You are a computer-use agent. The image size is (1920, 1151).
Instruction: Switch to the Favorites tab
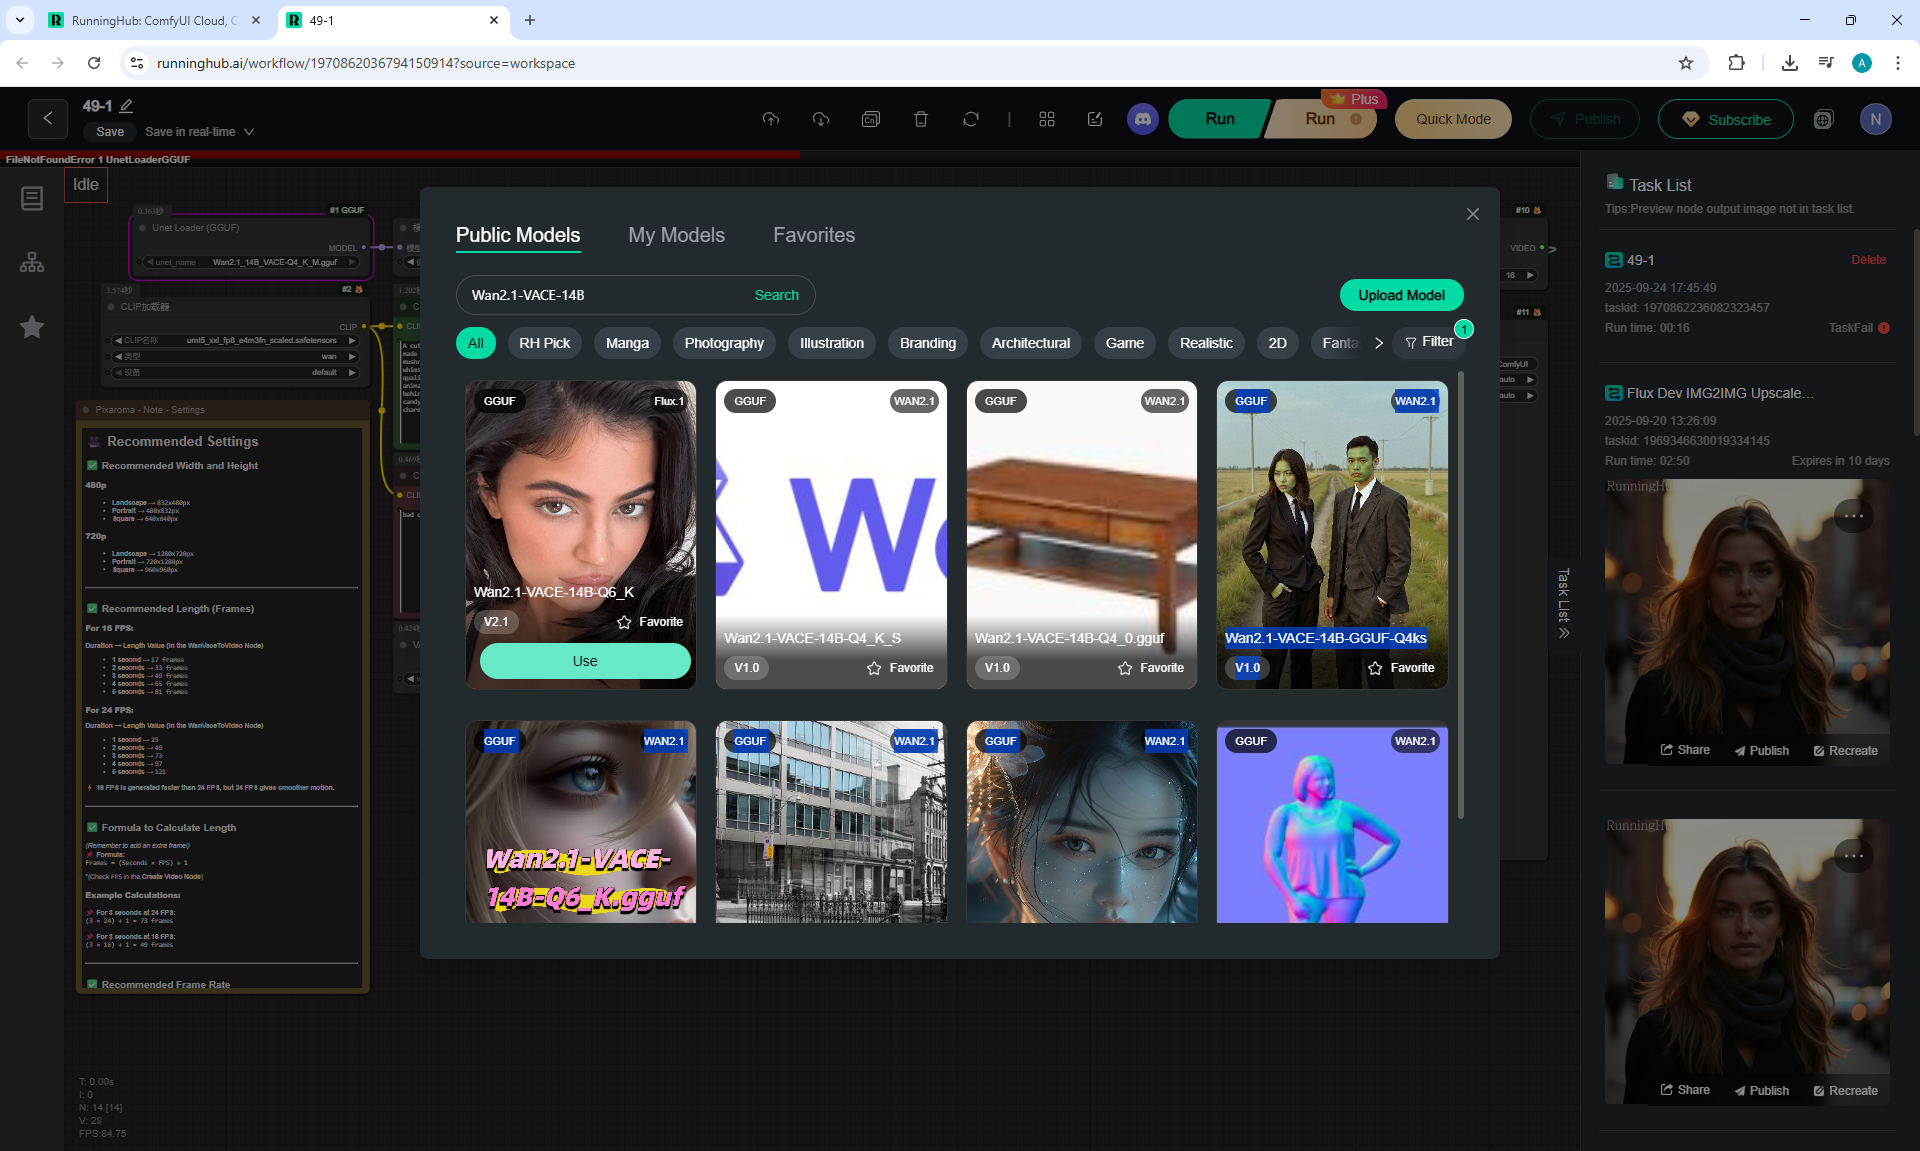813,235
